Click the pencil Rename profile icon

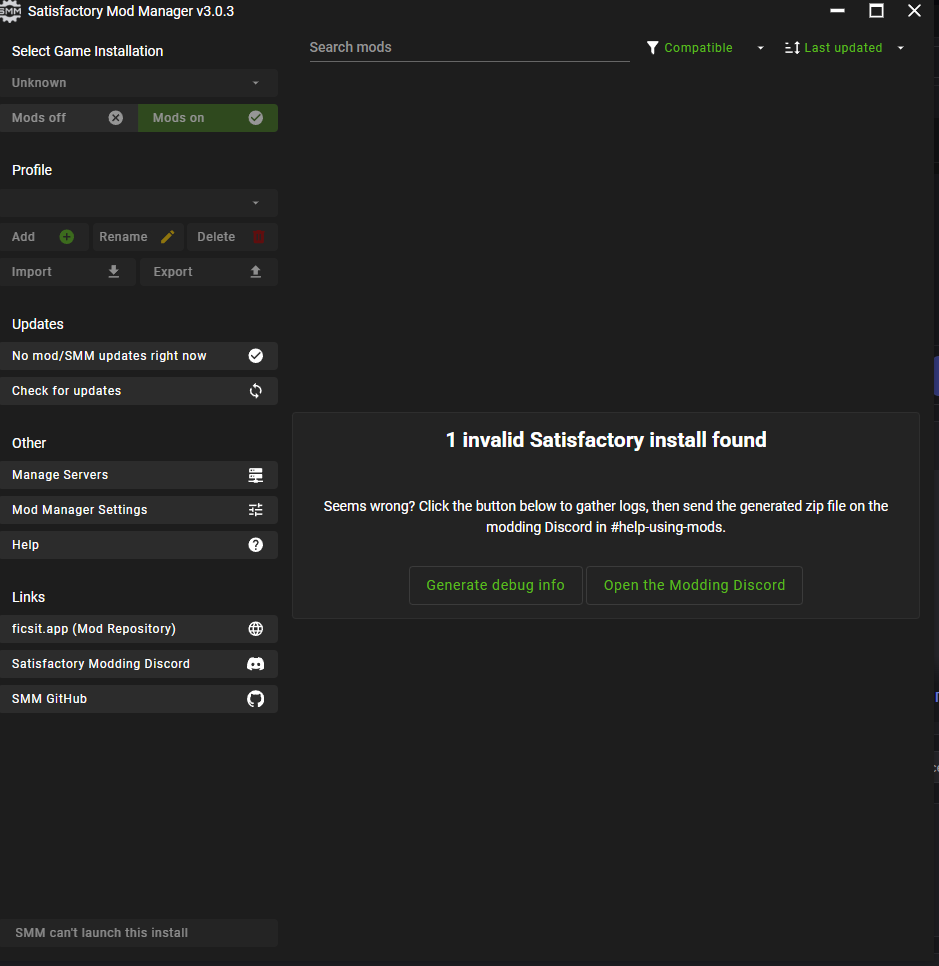click(x=168, y=237)
